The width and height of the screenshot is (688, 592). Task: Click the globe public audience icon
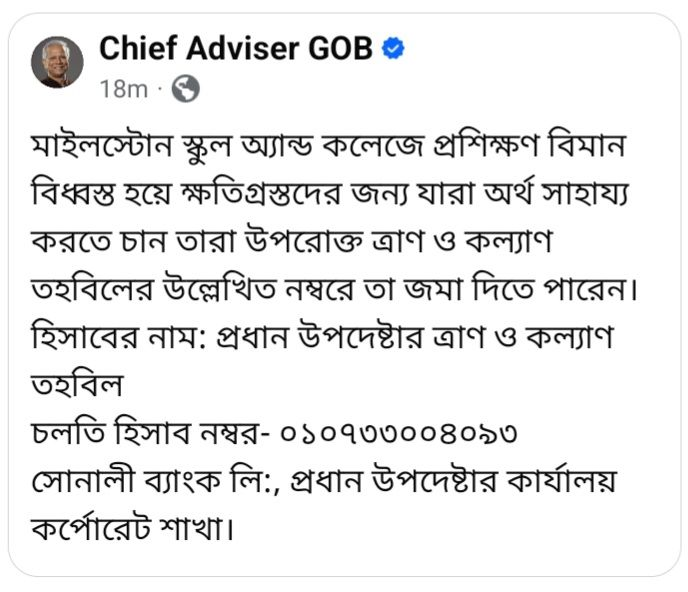click(x=185, y=89)
